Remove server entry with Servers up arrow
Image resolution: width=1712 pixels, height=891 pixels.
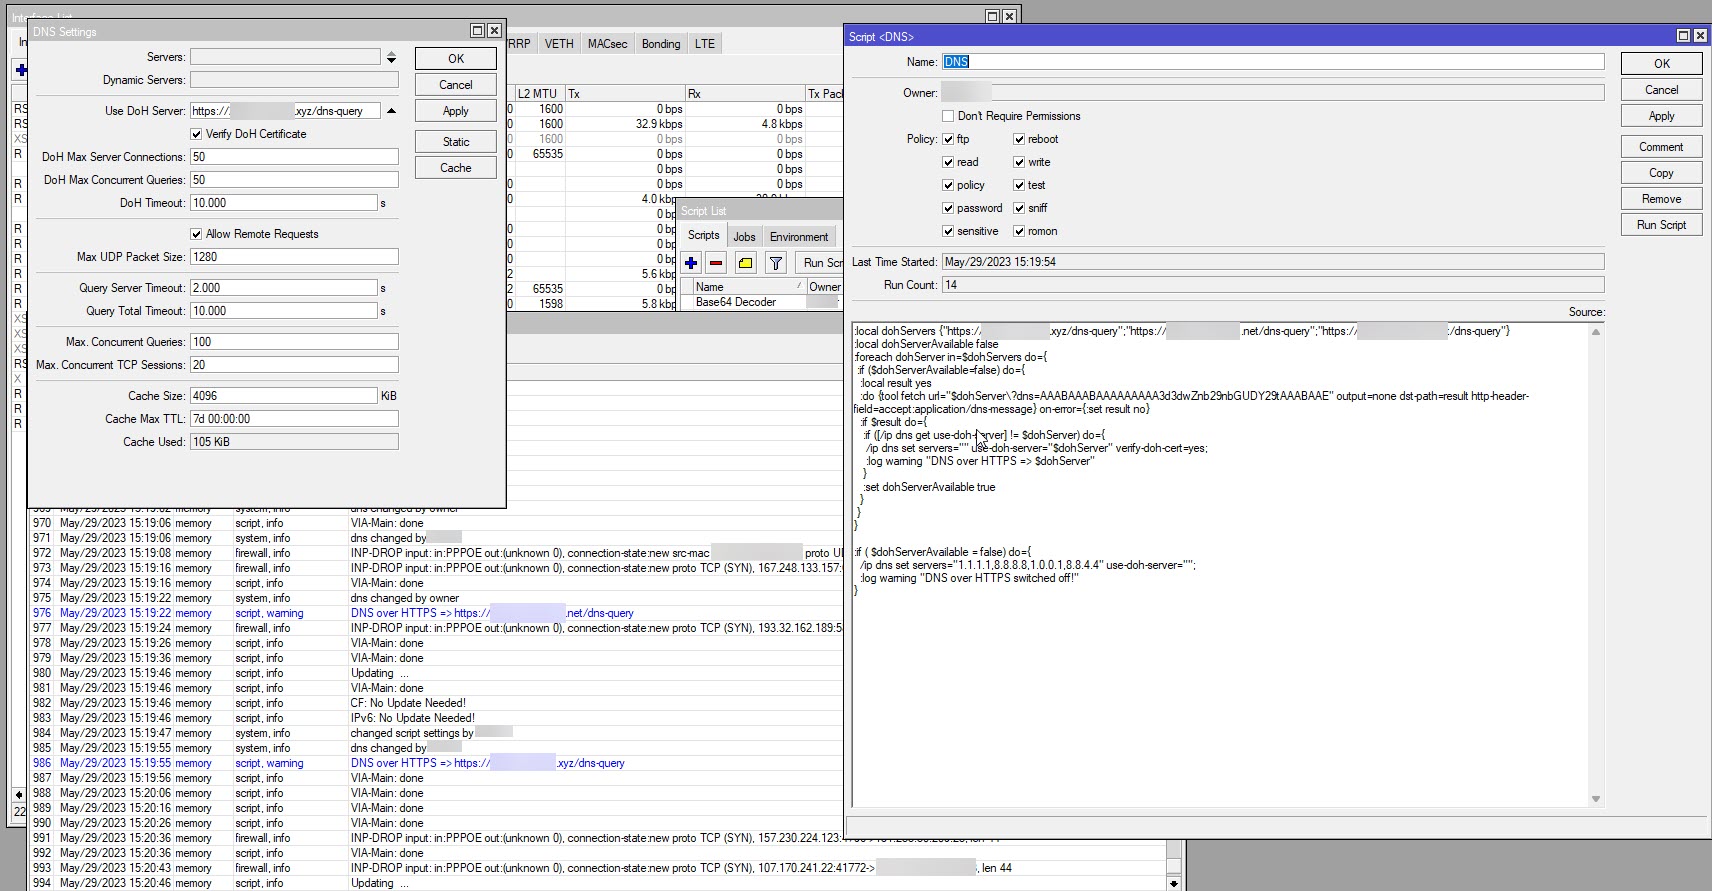coord(391,53)
